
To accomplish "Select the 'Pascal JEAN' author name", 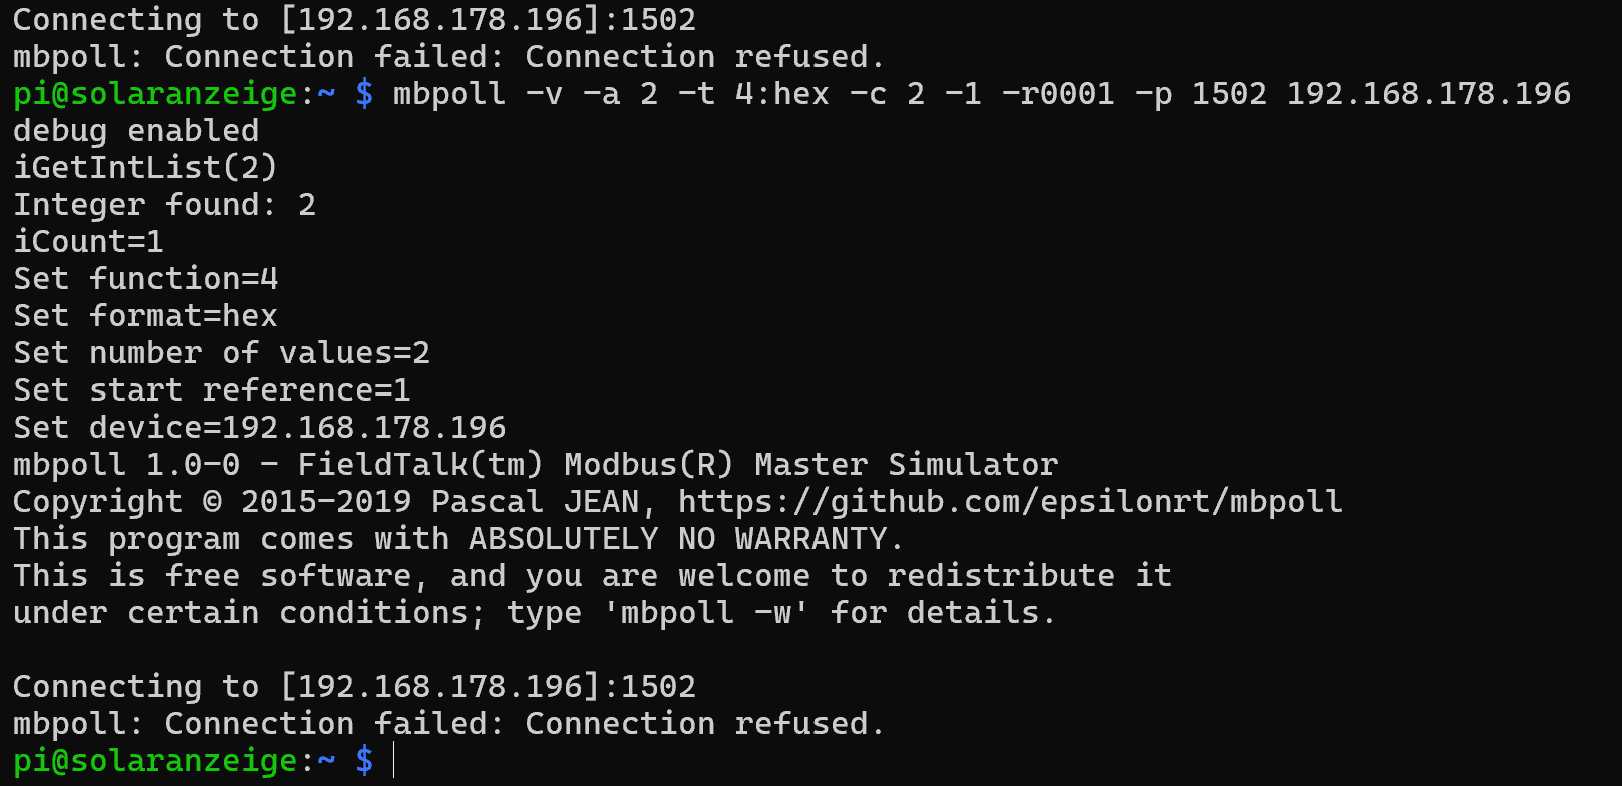I will point(535,501).
